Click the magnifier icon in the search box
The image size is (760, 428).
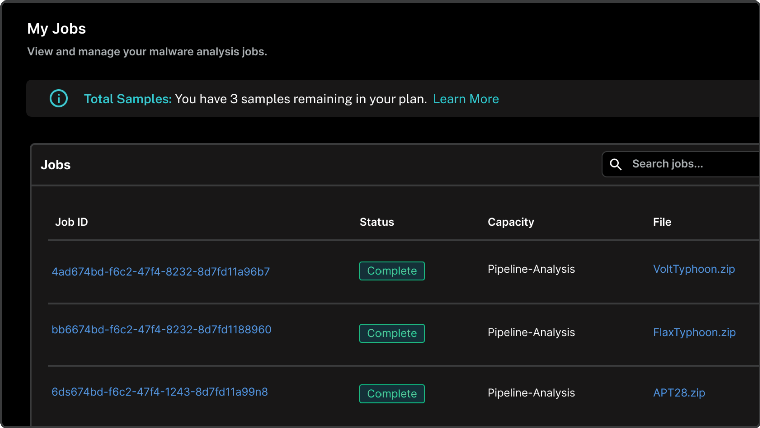point(616,164)
